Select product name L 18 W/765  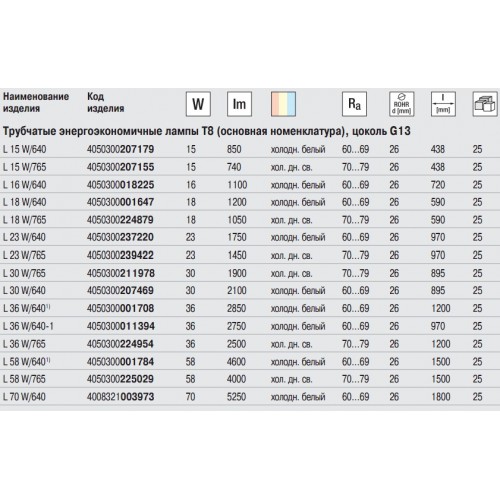coord(25,220)
